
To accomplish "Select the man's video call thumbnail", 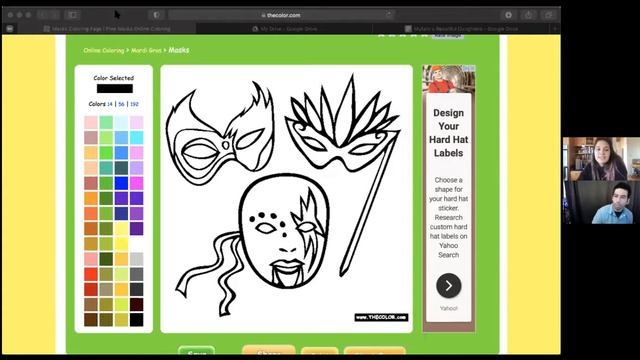I will (601, 202).
